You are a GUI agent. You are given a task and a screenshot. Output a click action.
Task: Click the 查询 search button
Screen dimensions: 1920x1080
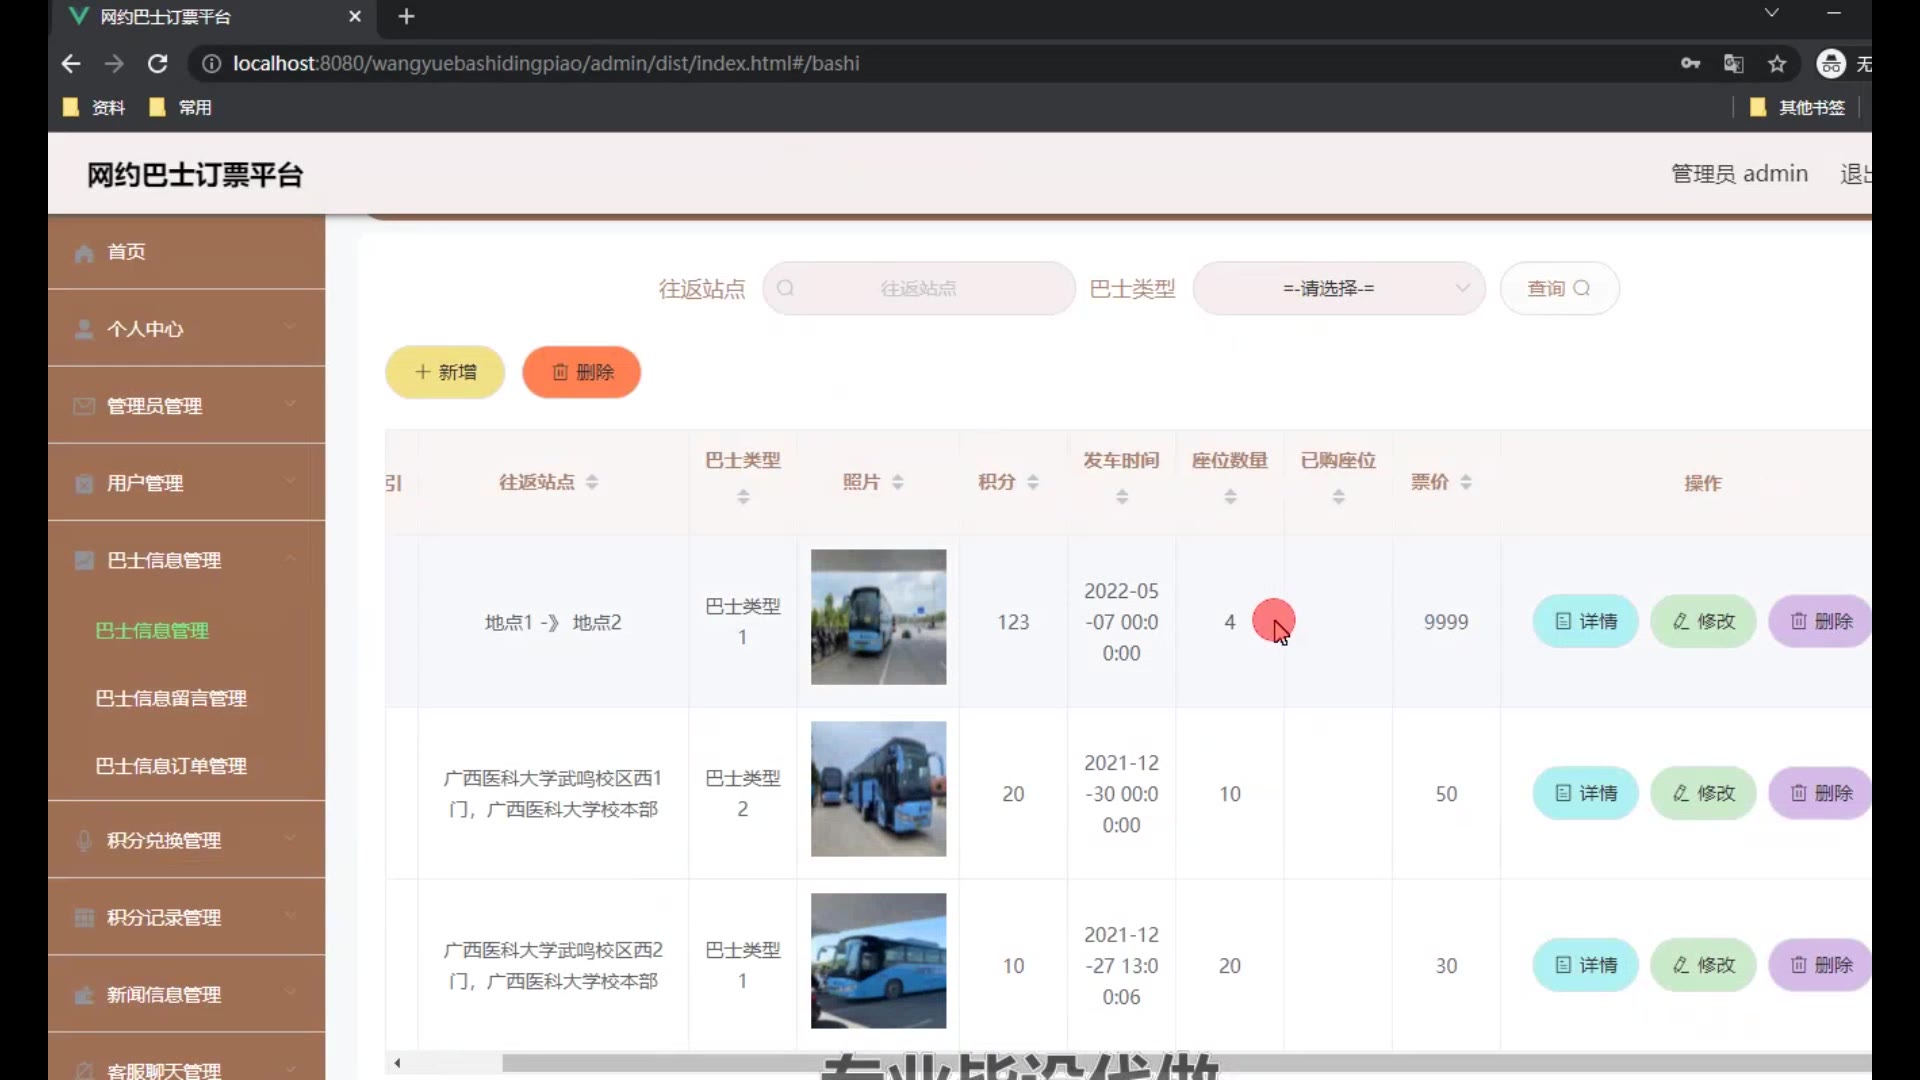pos(1559,288)
